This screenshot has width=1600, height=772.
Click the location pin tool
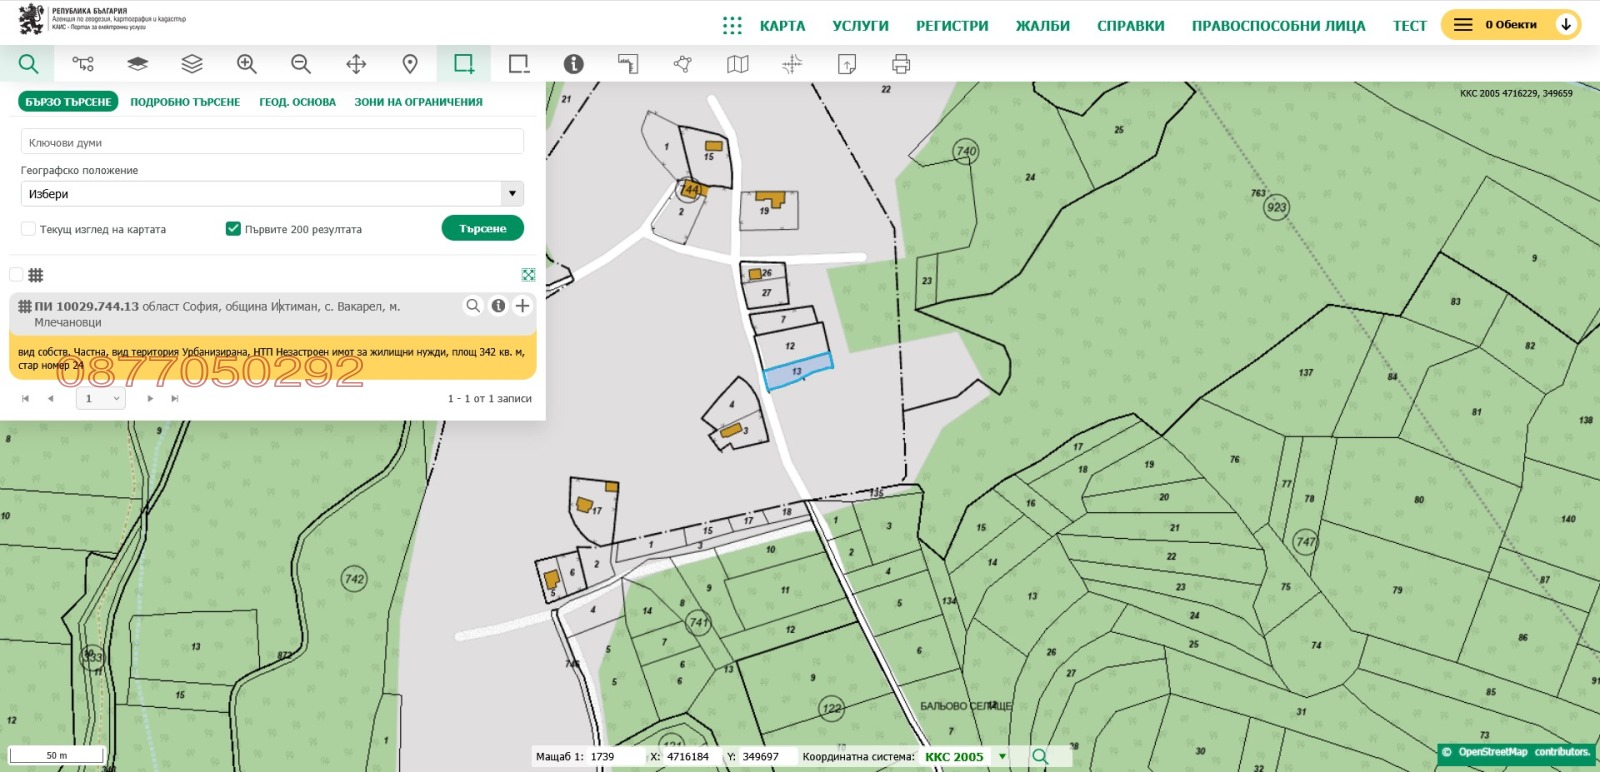coord(410,64)
